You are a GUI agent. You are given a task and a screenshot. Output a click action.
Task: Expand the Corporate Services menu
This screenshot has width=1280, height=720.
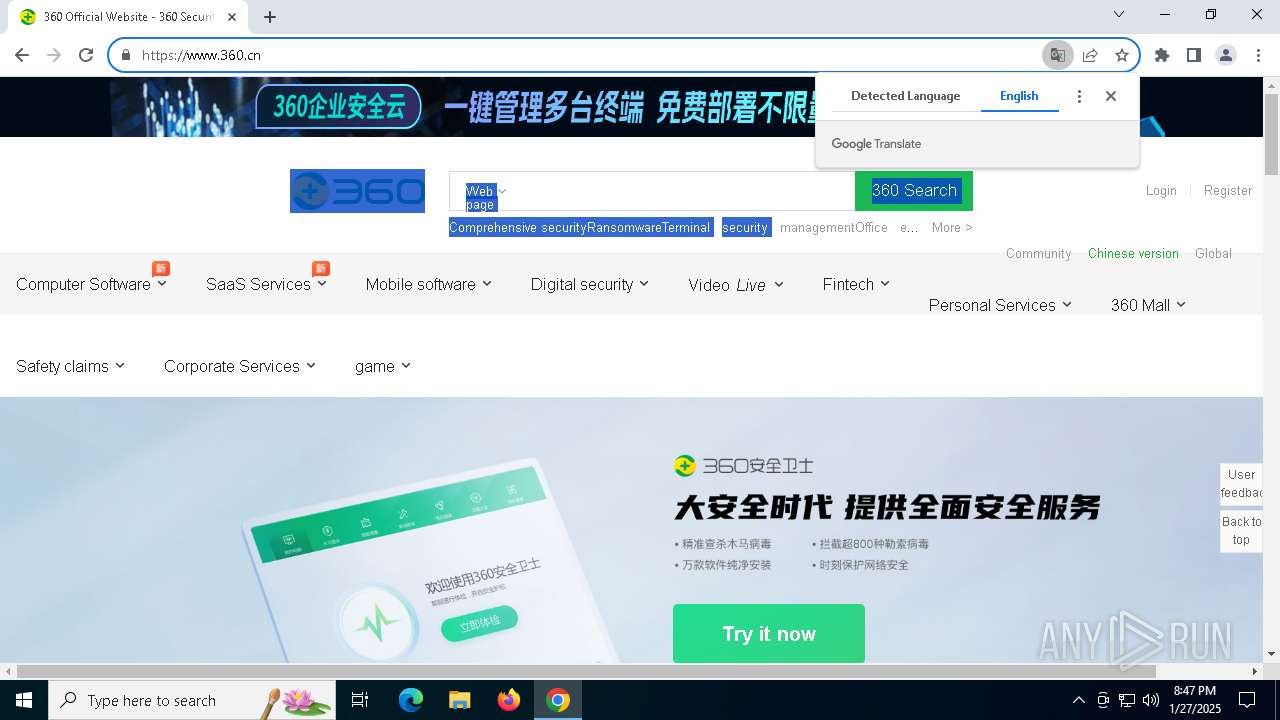pos(240,366)
